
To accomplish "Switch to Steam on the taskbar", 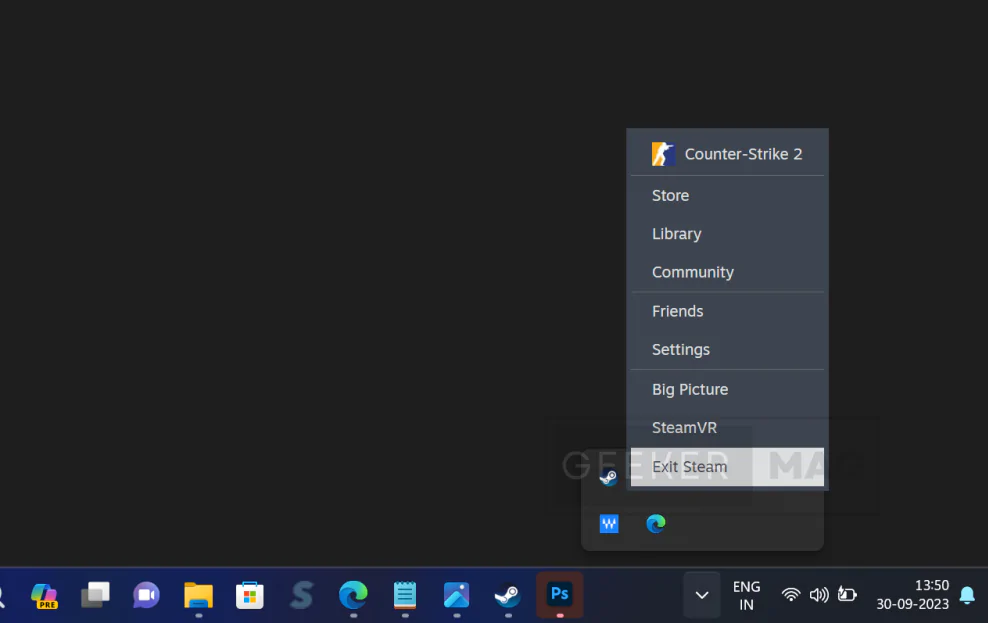I will pos(508,595).
